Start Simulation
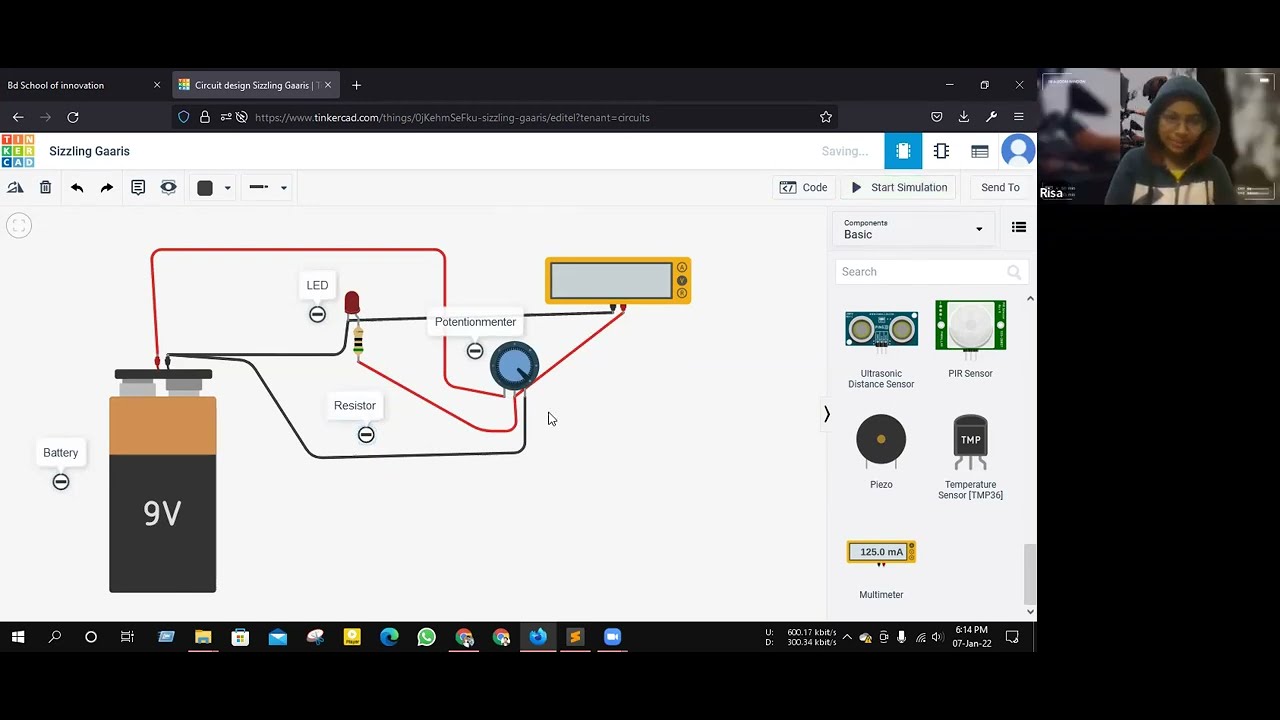This screenshot has width=1280, height=720. pyautogui.click(x=899, y=187)
